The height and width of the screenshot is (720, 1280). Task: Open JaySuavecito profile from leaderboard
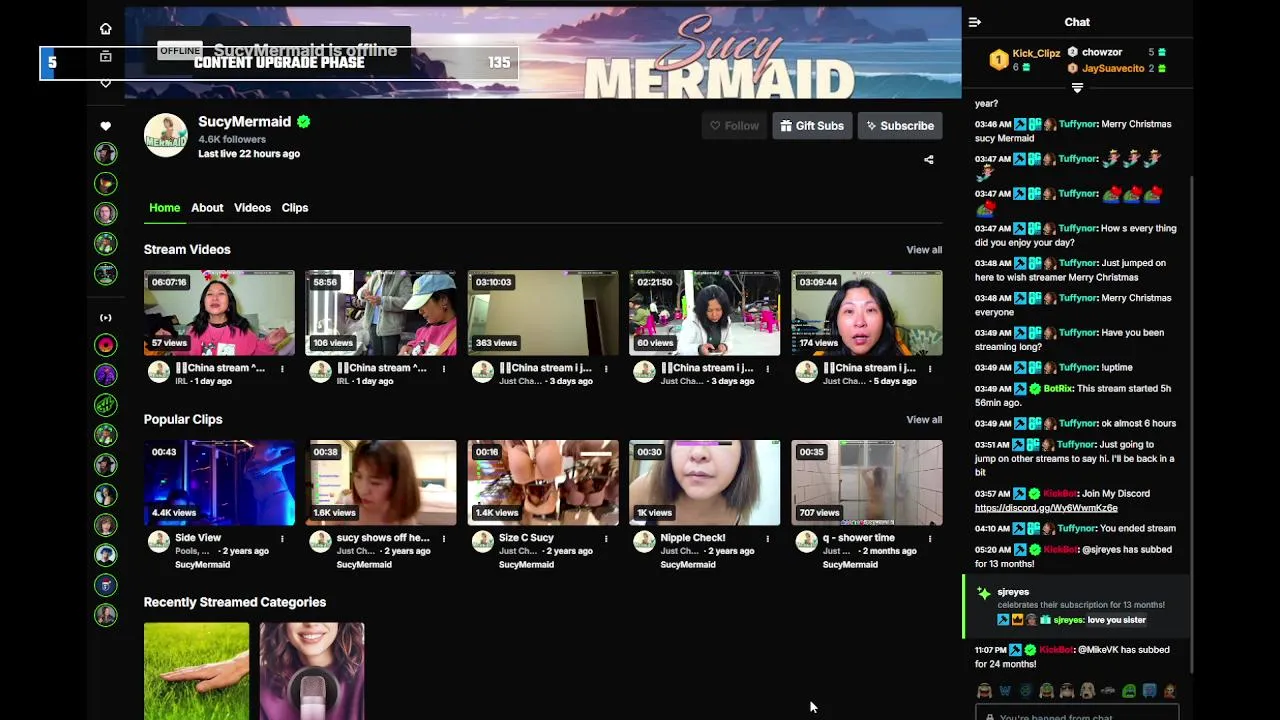(1113, 69)
